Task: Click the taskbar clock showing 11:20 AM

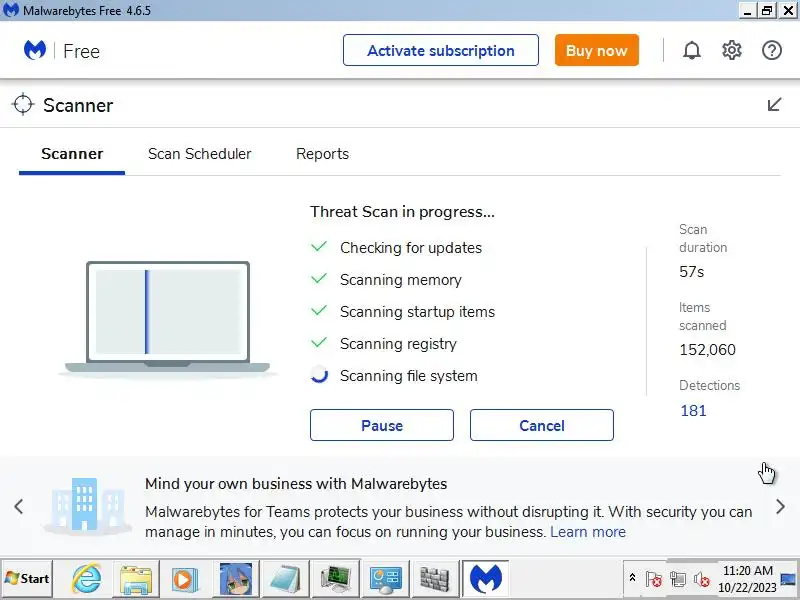Action: [x=747, y=579]
